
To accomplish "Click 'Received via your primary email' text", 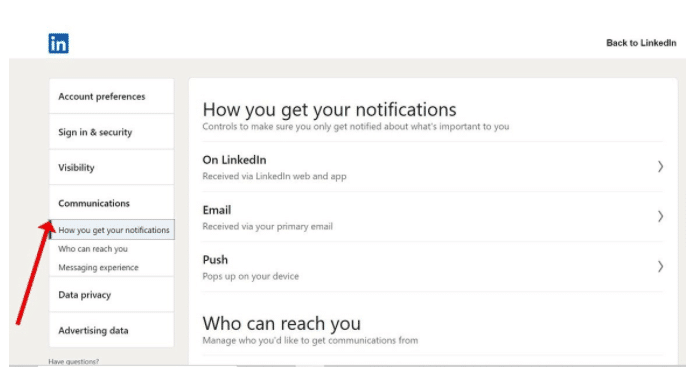I will [267, 226].
